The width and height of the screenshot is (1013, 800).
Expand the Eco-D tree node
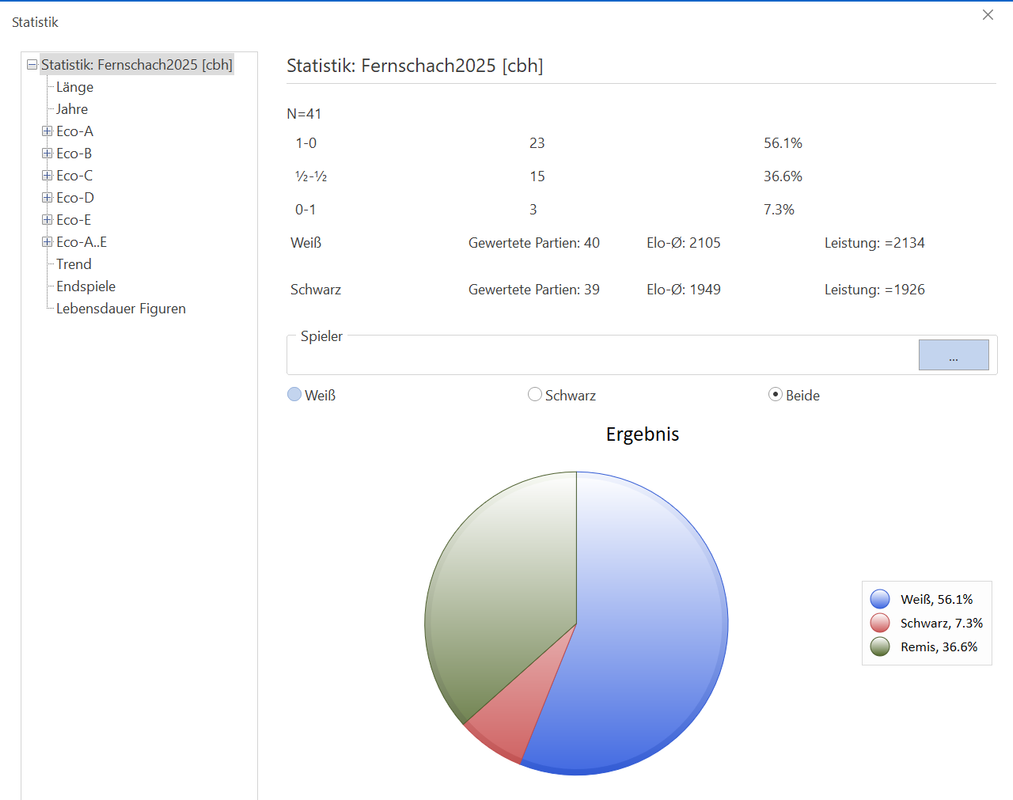point(47,197)
